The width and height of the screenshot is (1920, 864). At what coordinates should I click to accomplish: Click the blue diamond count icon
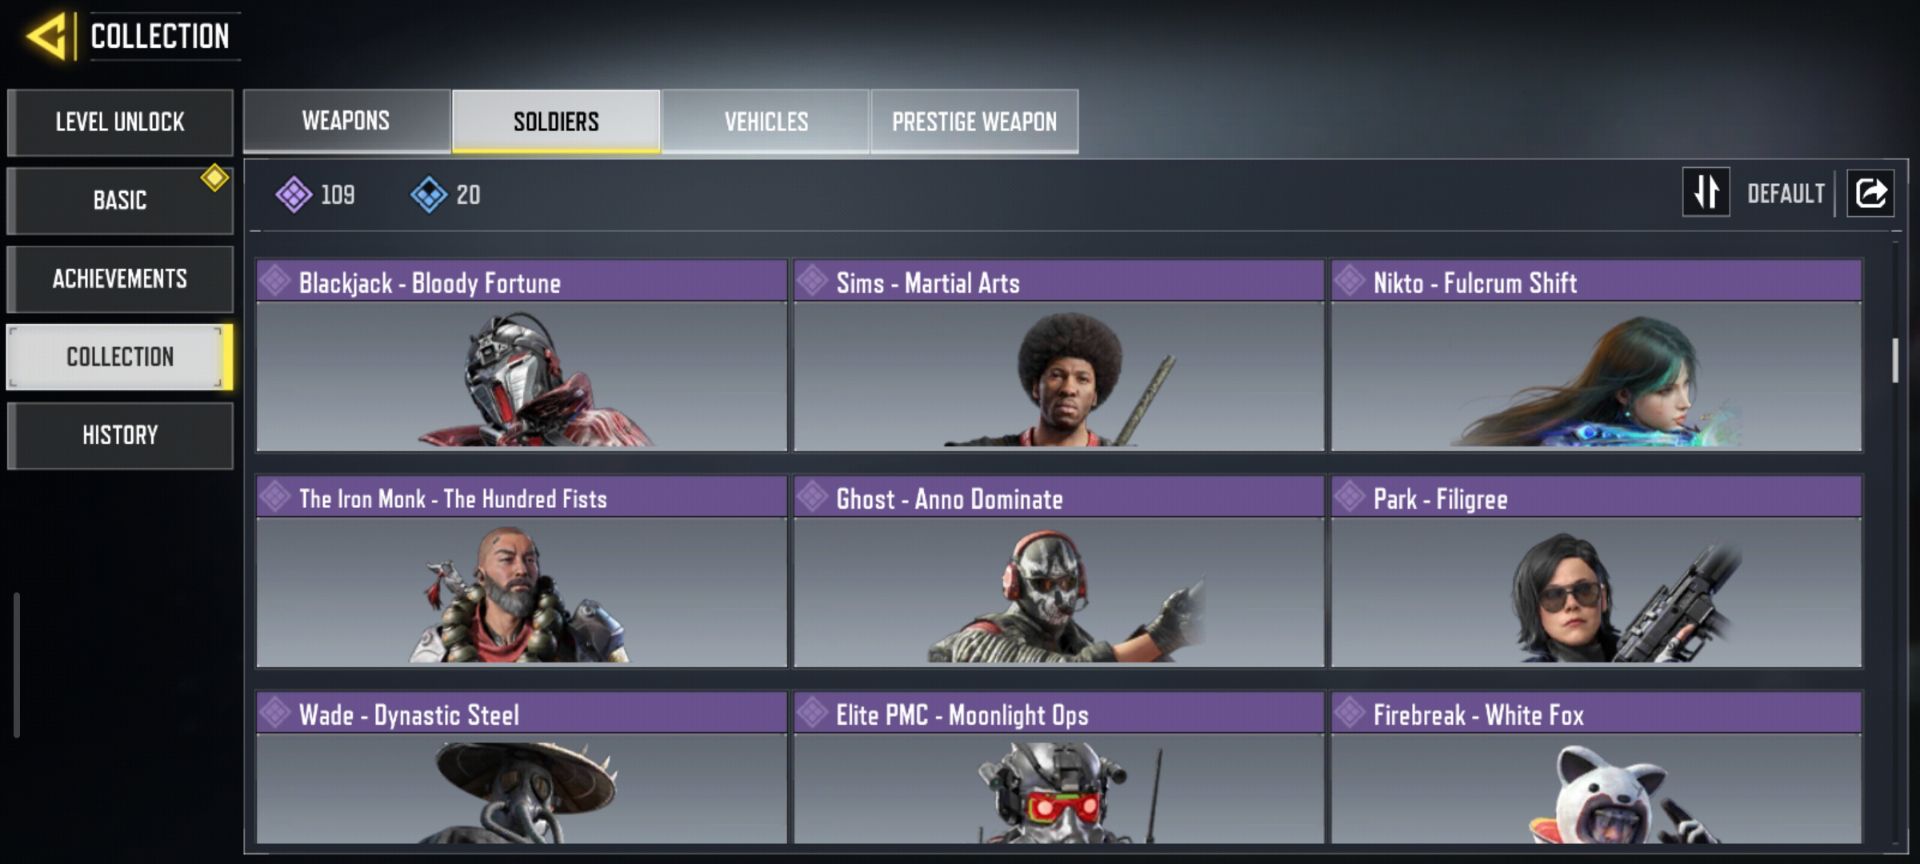[429, 194]
